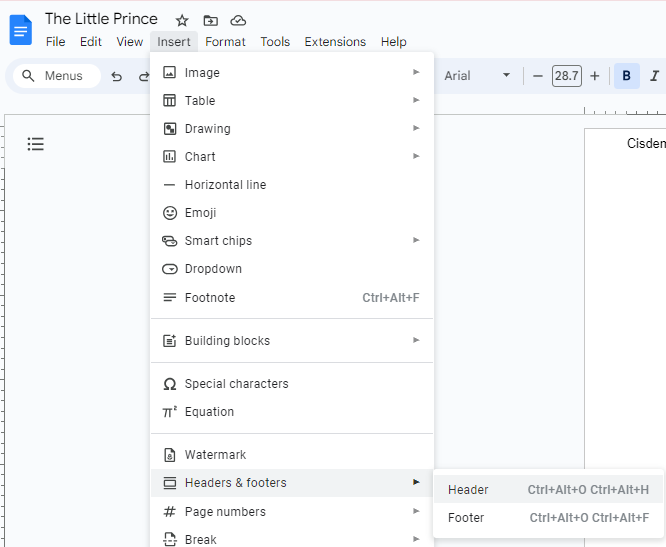Viewport: 666px width, 547px height.
Task: Click the Dropdown pill icon
Action: 170,269
